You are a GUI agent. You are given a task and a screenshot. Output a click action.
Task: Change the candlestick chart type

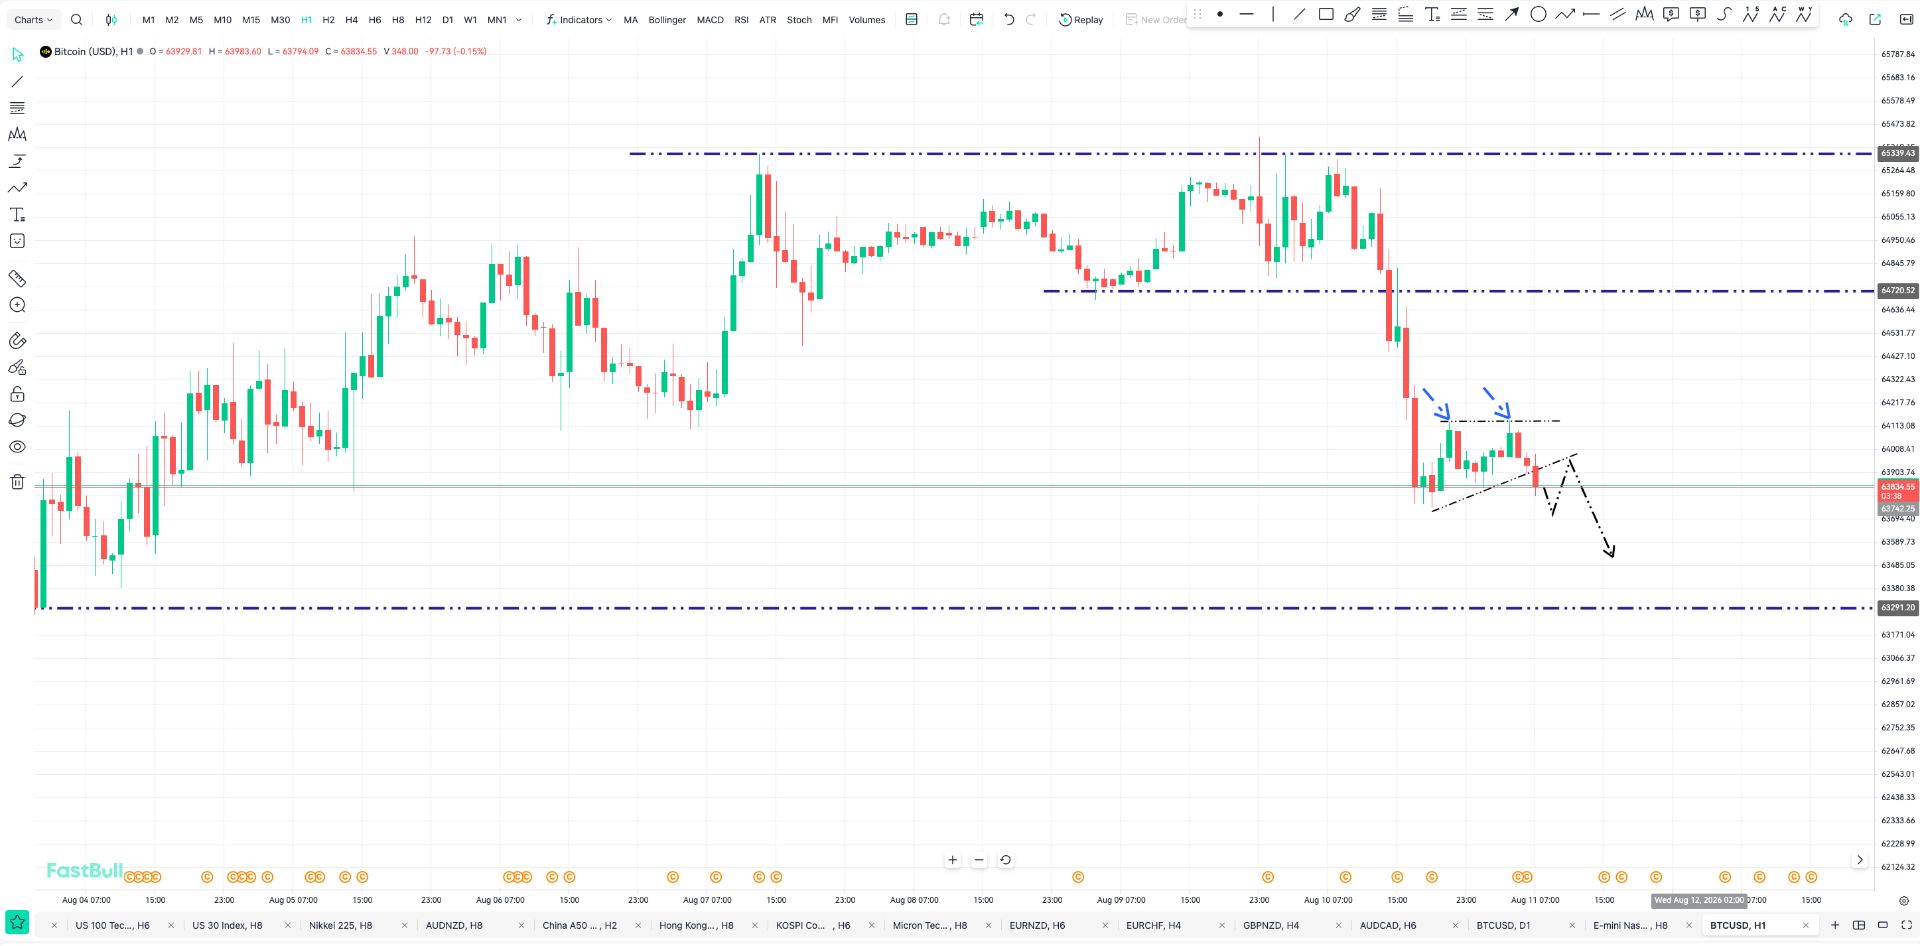click(111, 19)
